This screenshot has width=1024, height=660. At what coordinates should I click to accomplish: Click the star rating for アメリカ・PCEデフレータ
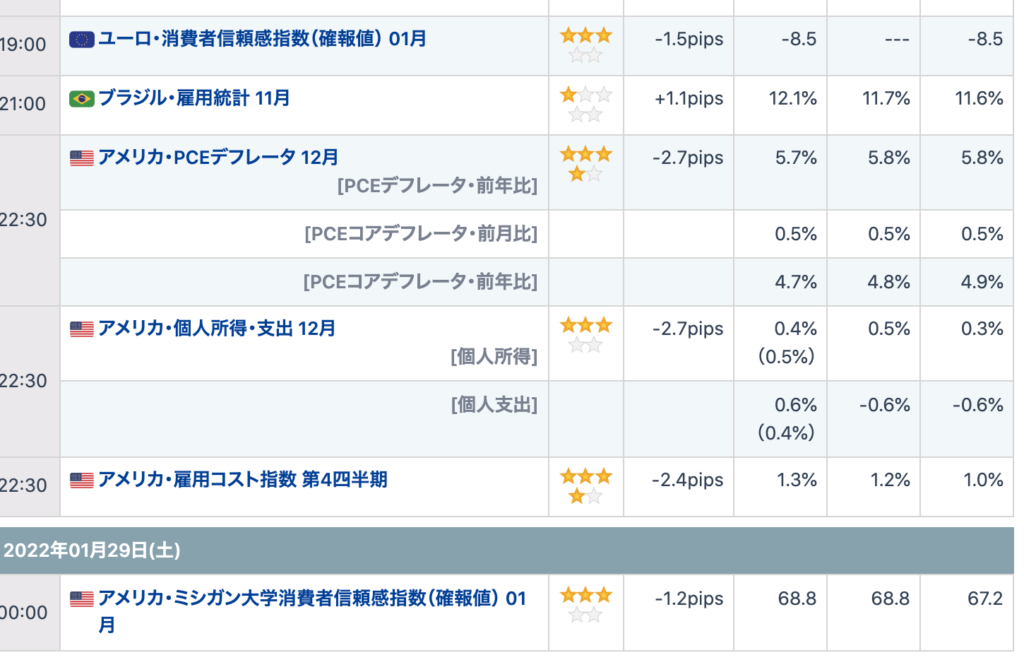pos(586,164)
